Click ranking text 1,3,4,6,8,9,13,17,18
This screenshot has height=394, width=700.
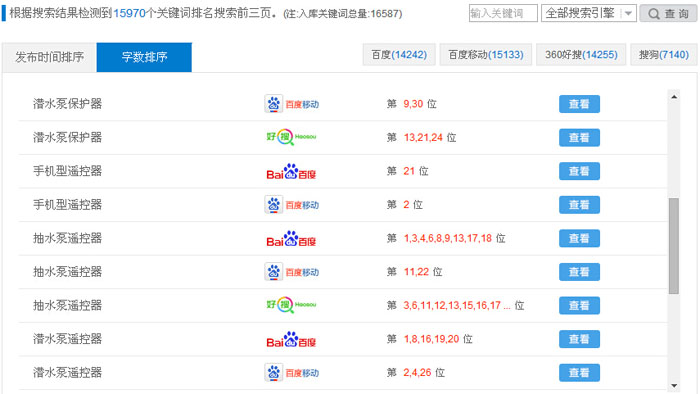tap(448, 238)
